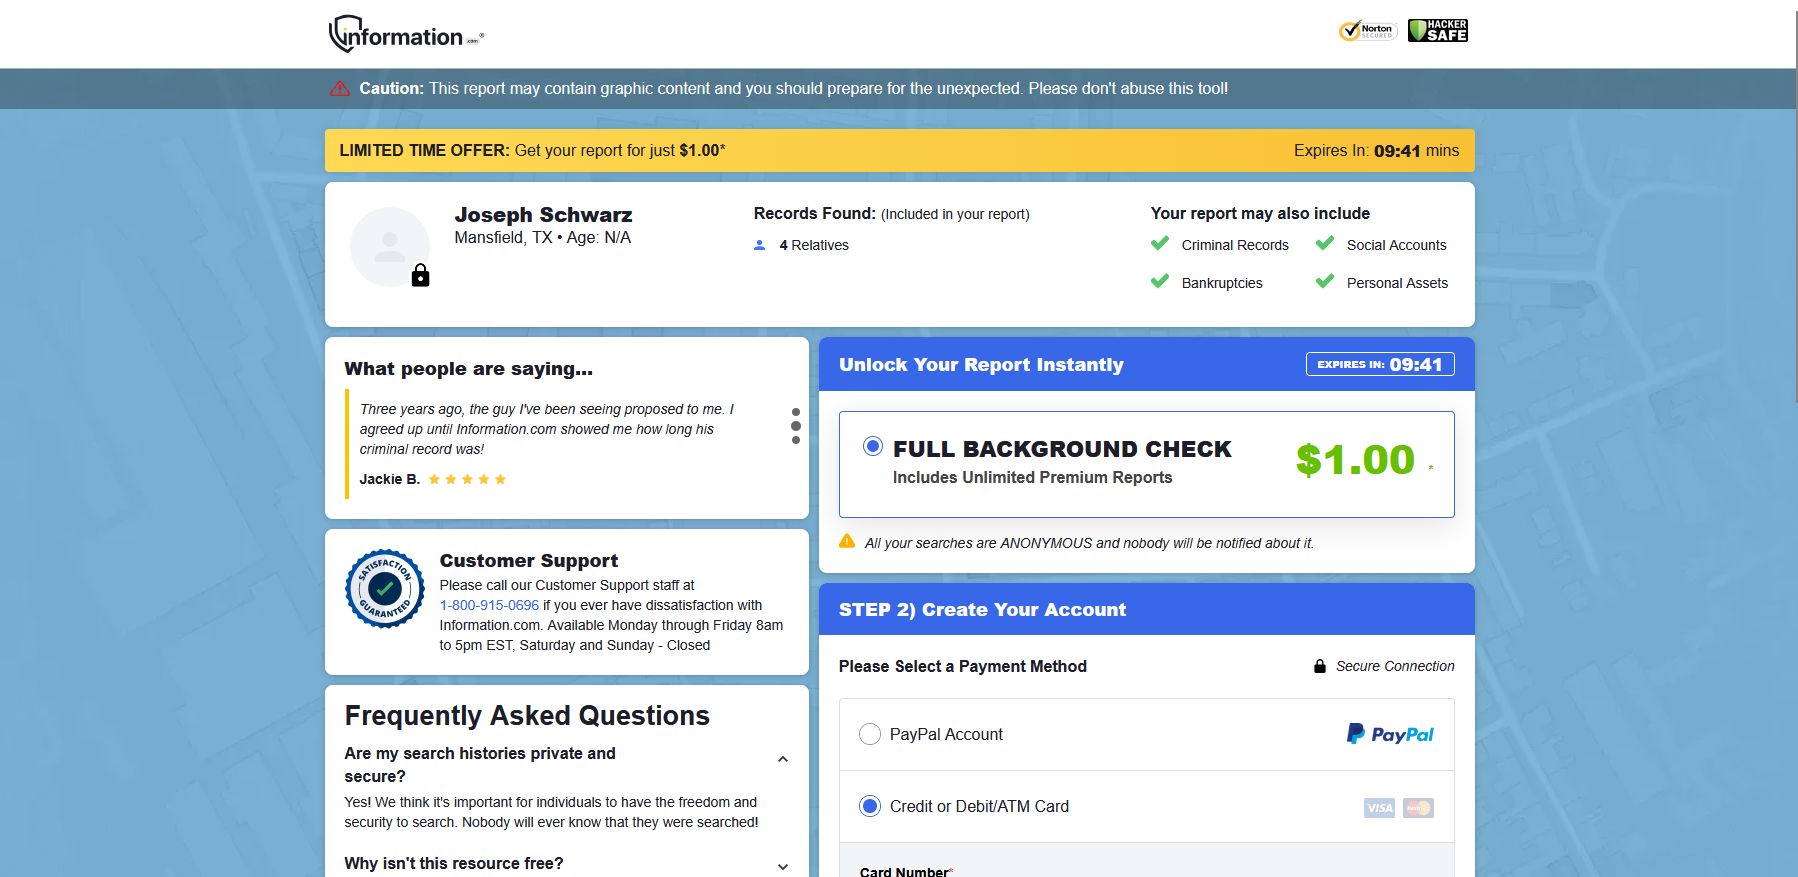Click the Information.com logo
The width and height of the screenshot is (1798, 877).
(x=406, y=34)
